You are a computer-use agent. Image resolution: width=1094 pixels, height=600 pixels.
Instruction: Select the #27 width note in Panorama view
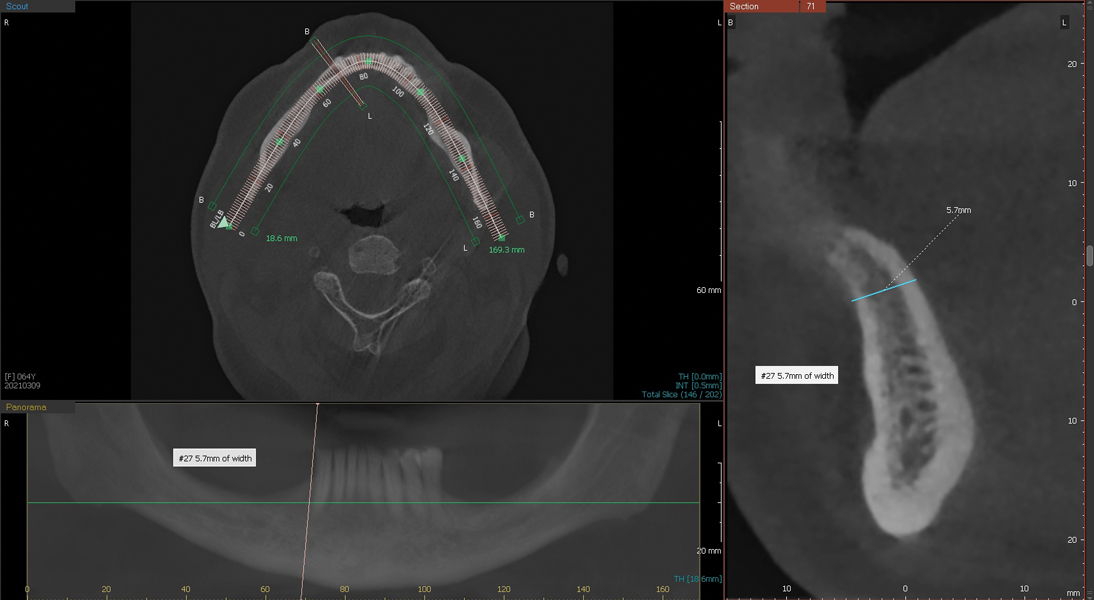[x=213, y=458]
